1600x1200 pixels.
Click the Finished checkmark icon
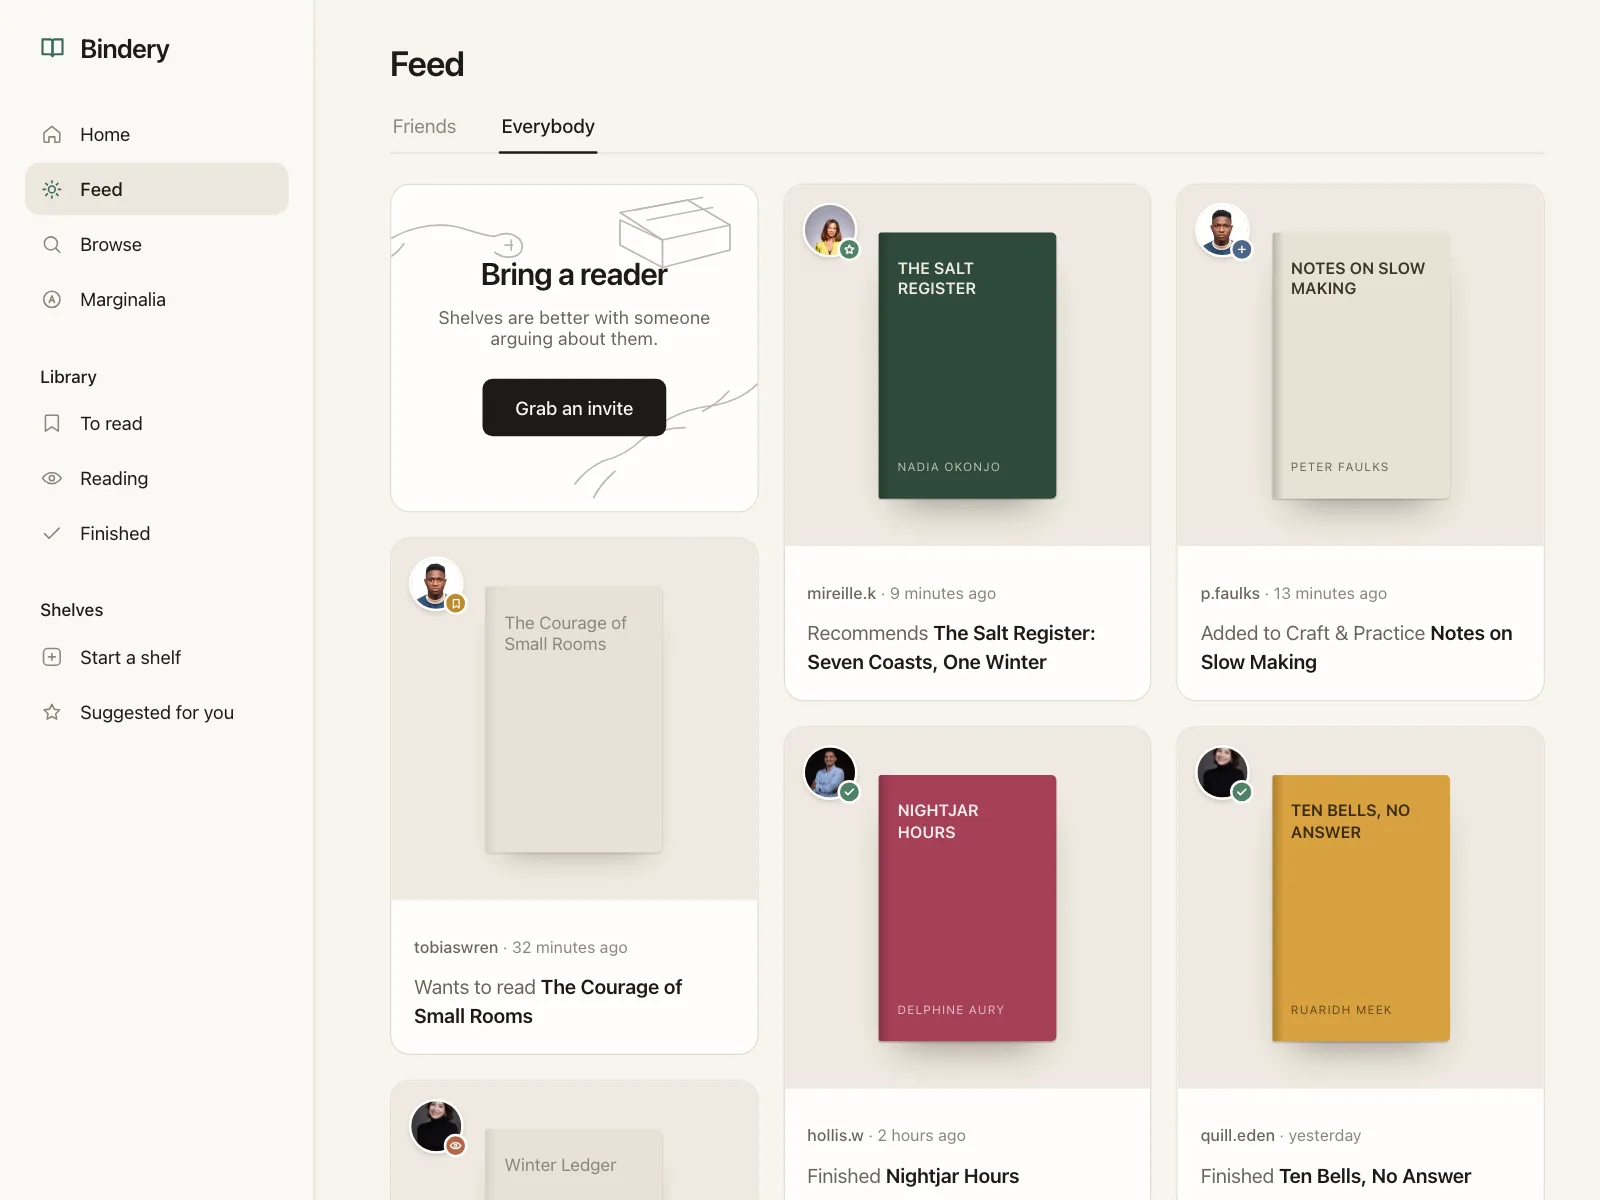click(x=52, y=533)
